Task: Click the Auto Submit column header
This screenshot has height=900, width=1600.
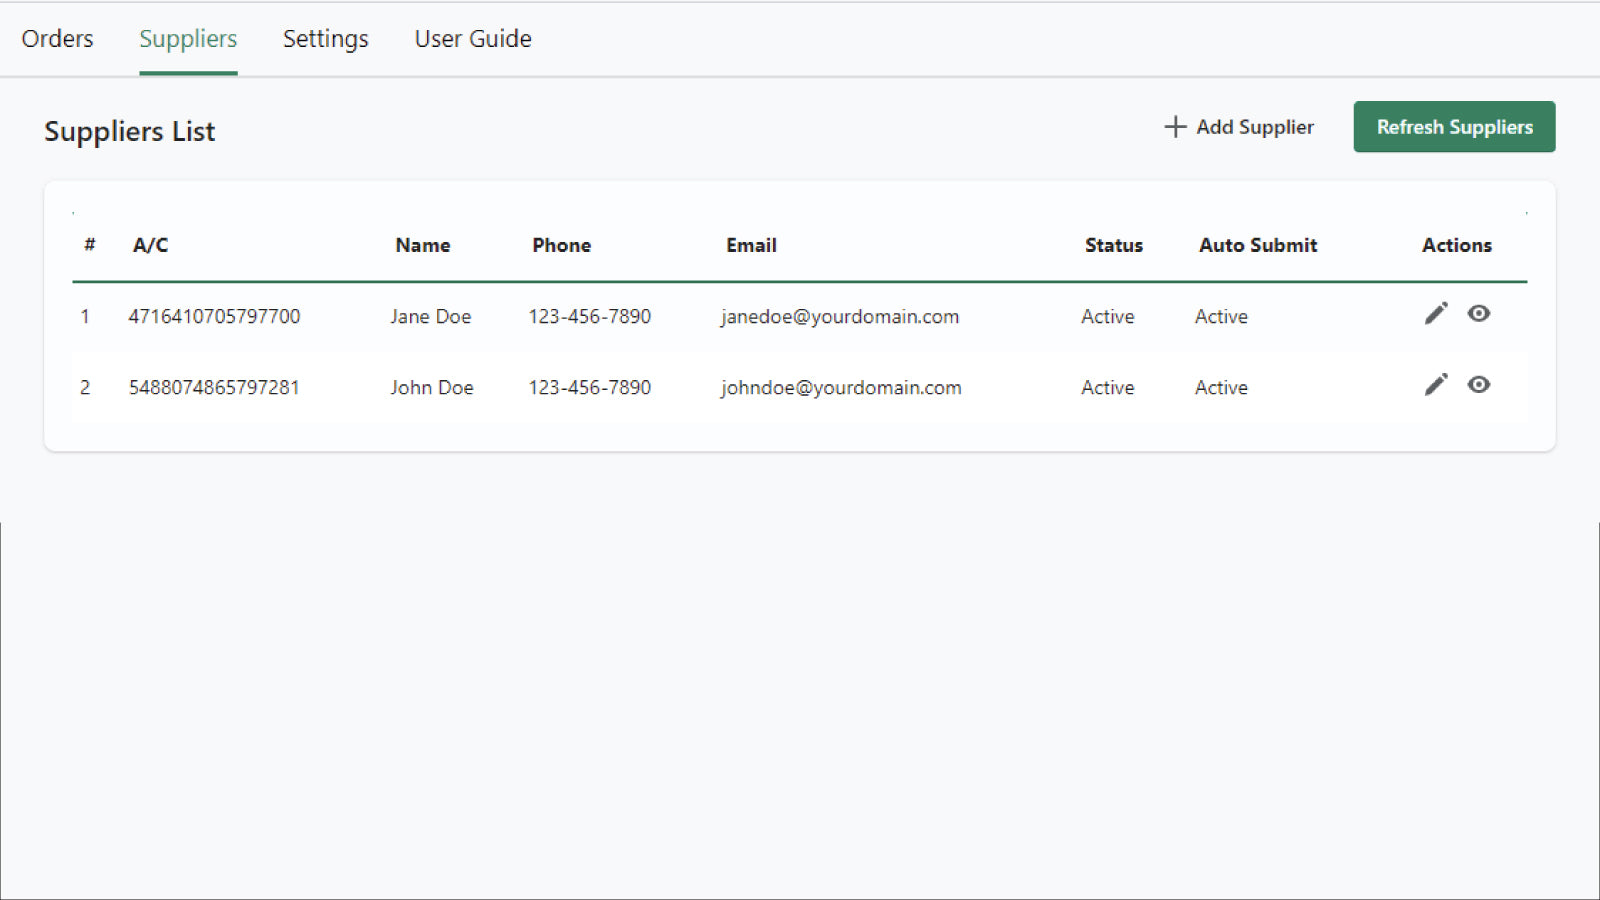Action: click(x=1257, y=246)
